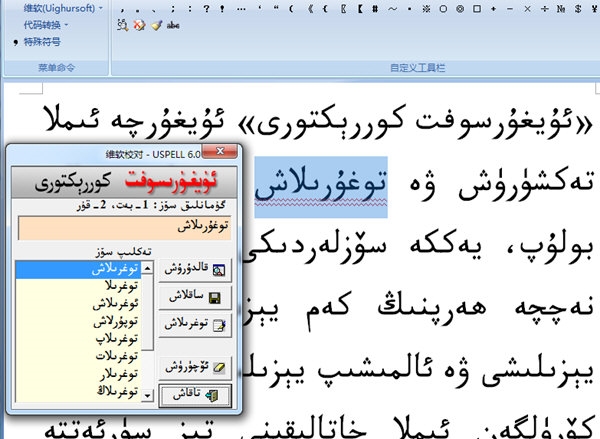Image resolution: width=600 pixels, height=439 pixels.
Task: Insert the tilde ~ symbol
Action: click(x=393, y=9)
